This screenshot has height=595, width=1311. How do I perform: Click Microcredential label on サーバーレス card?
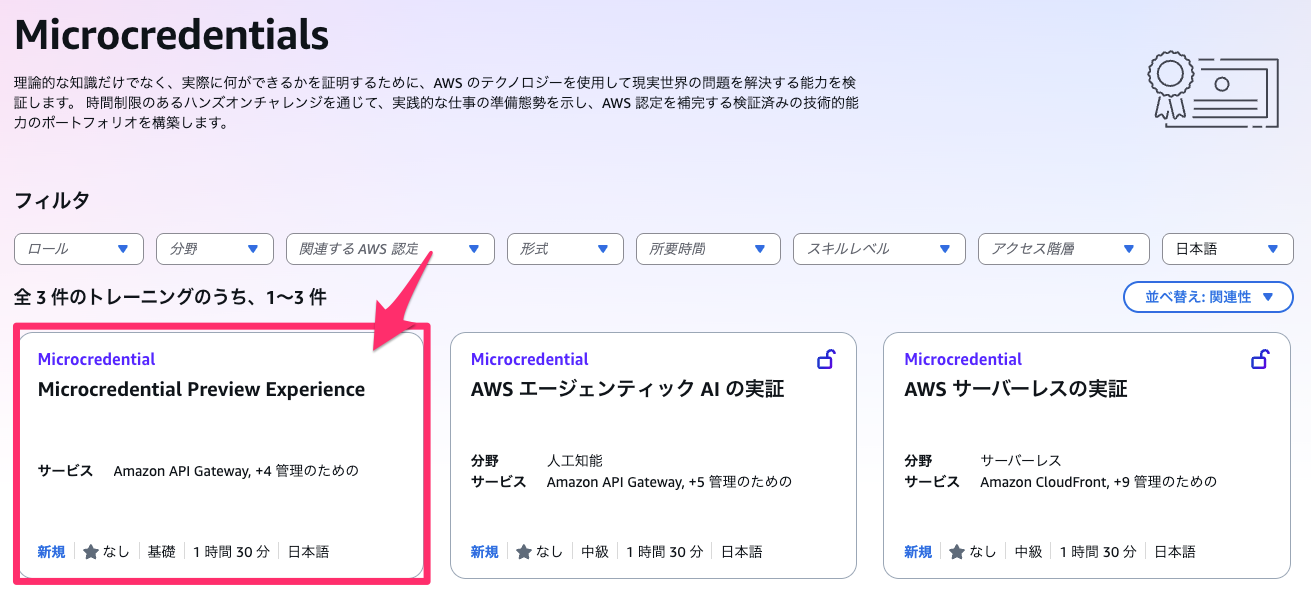click(x=963, y=359)
